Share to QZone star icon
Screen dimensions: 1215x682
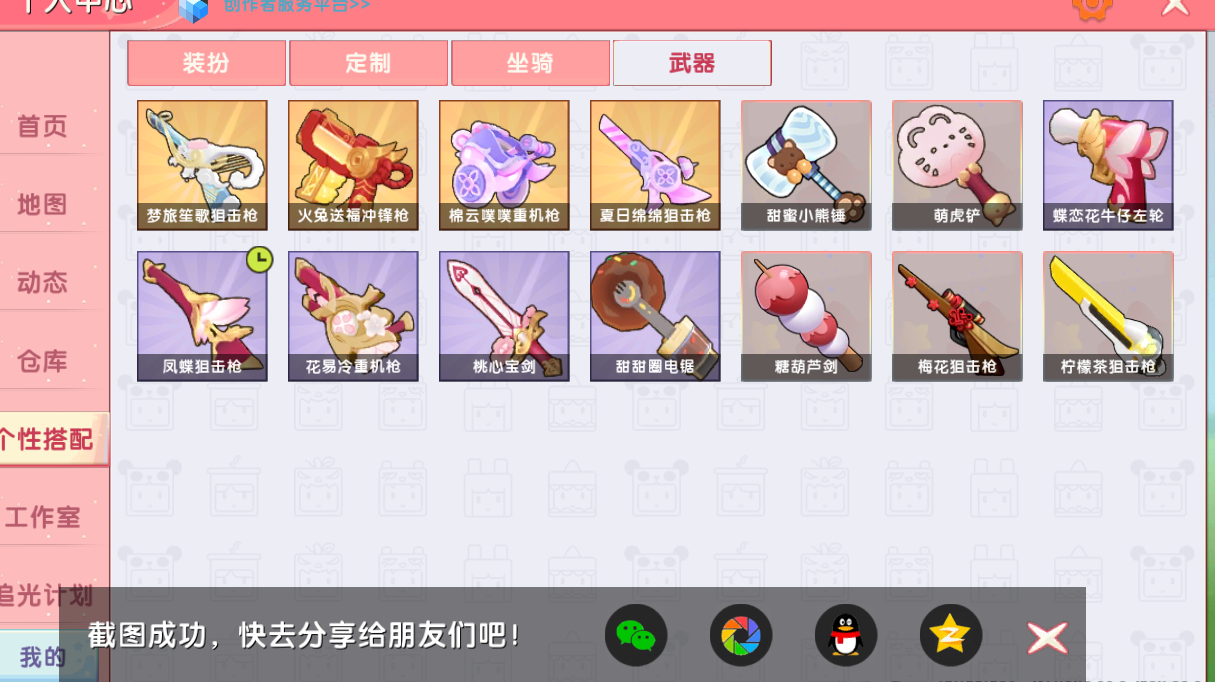tap(951, 635)
